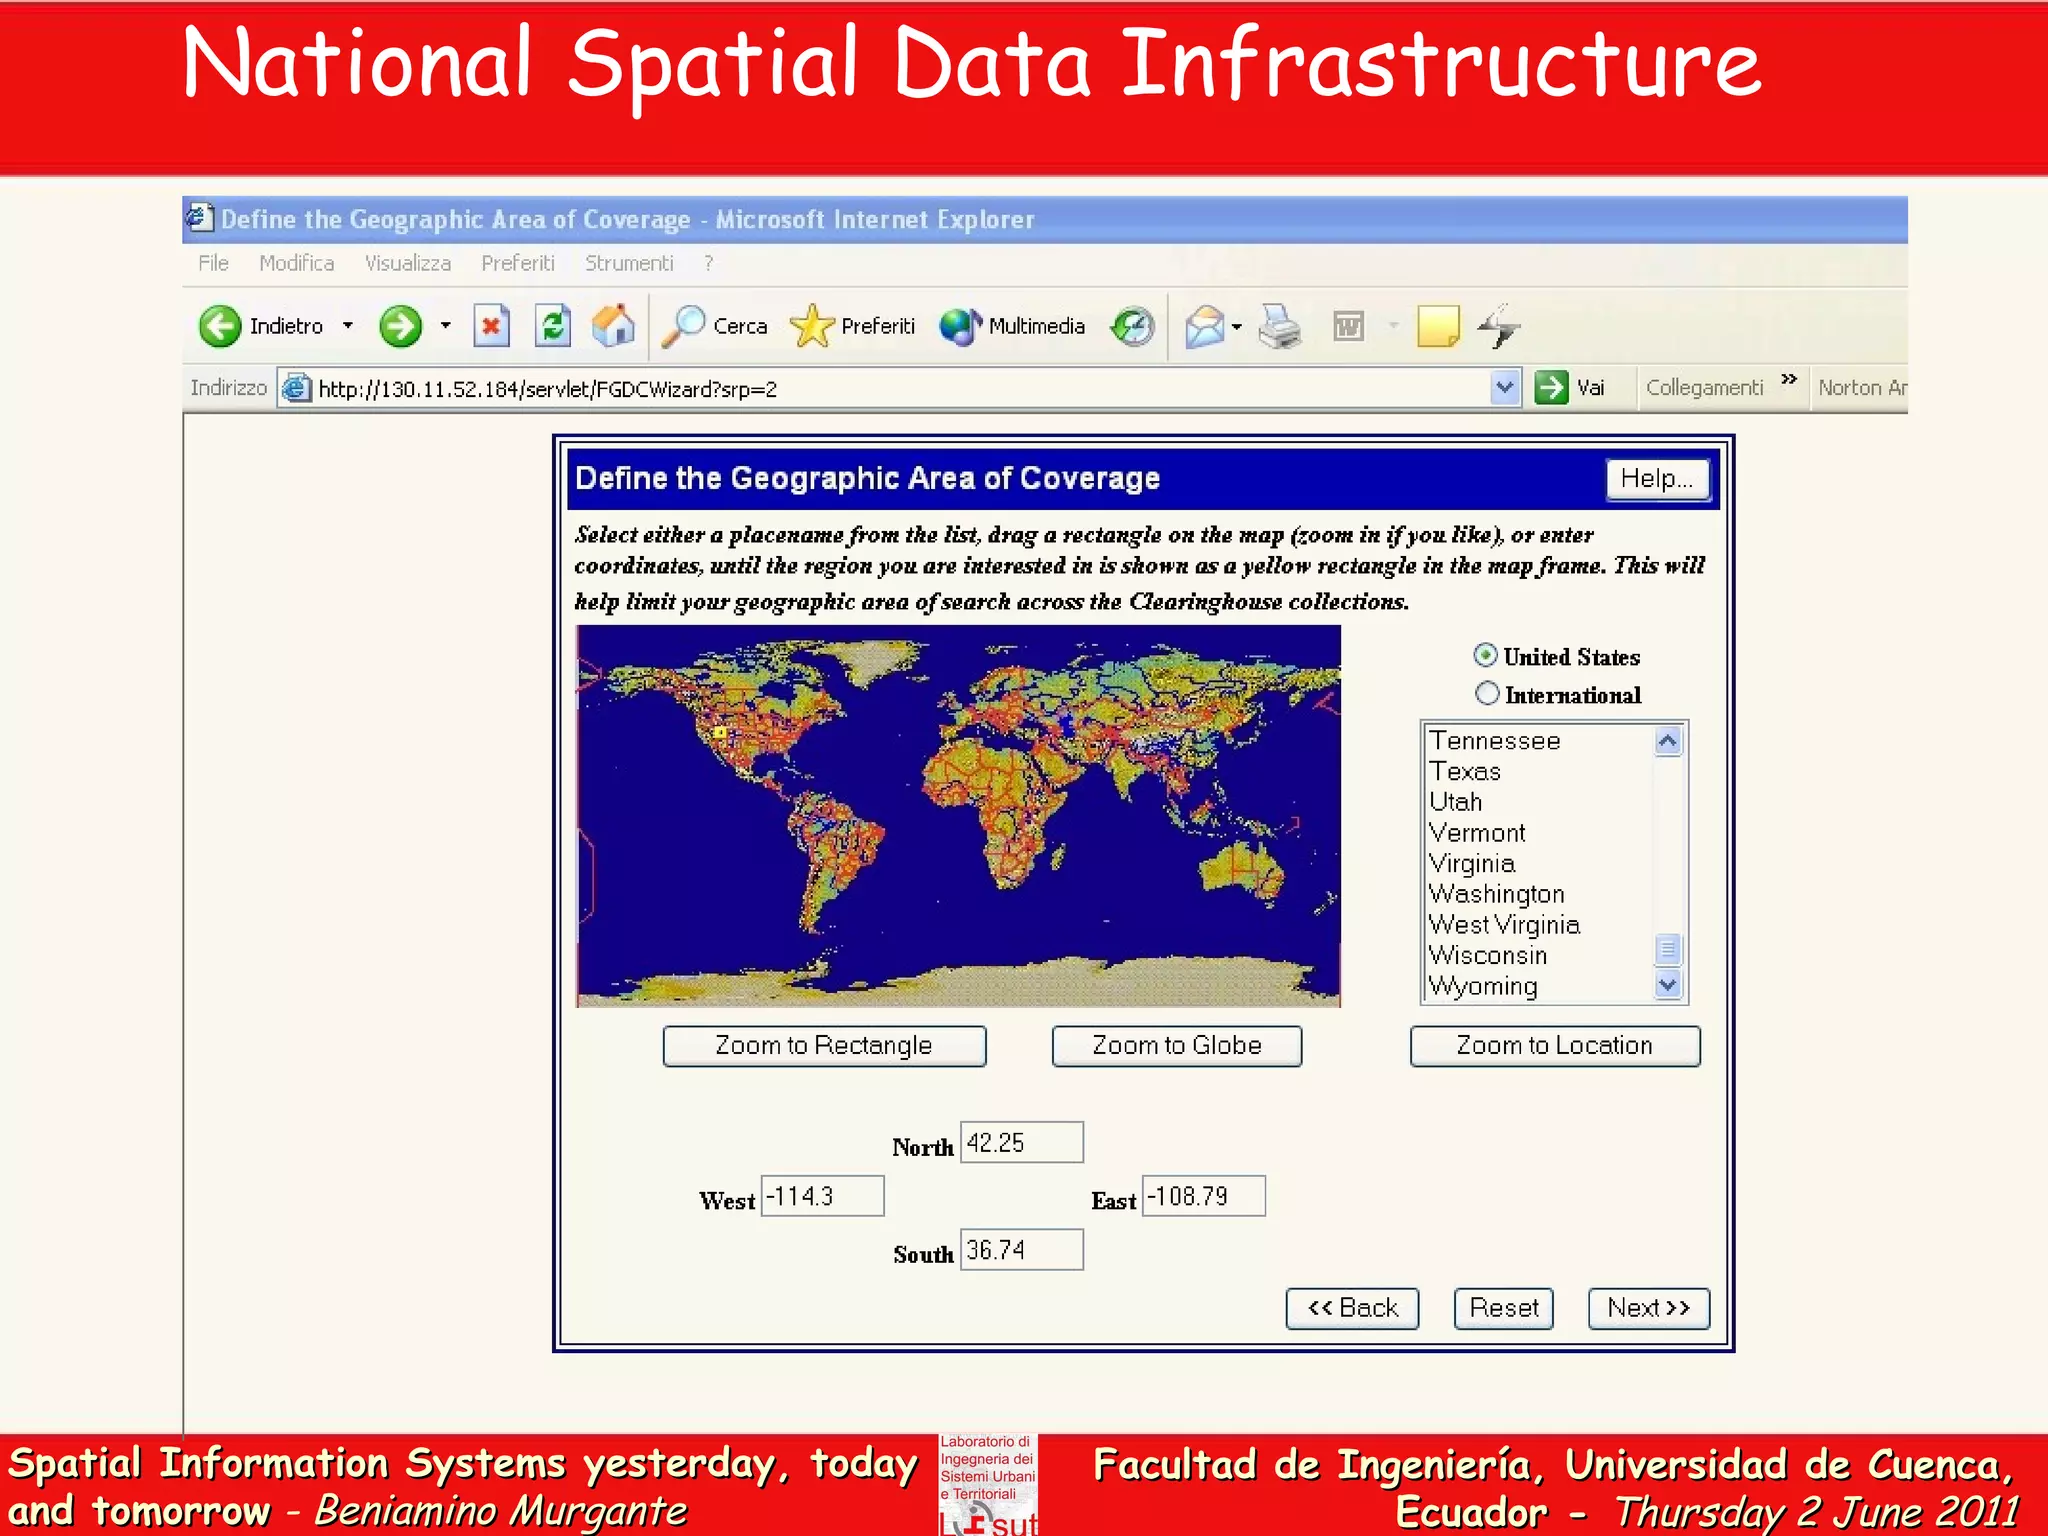Image resolution: width=2048 pixels, height=1536 pixels.
Task: Click the Reset button
Action: coord(1503,1308)
